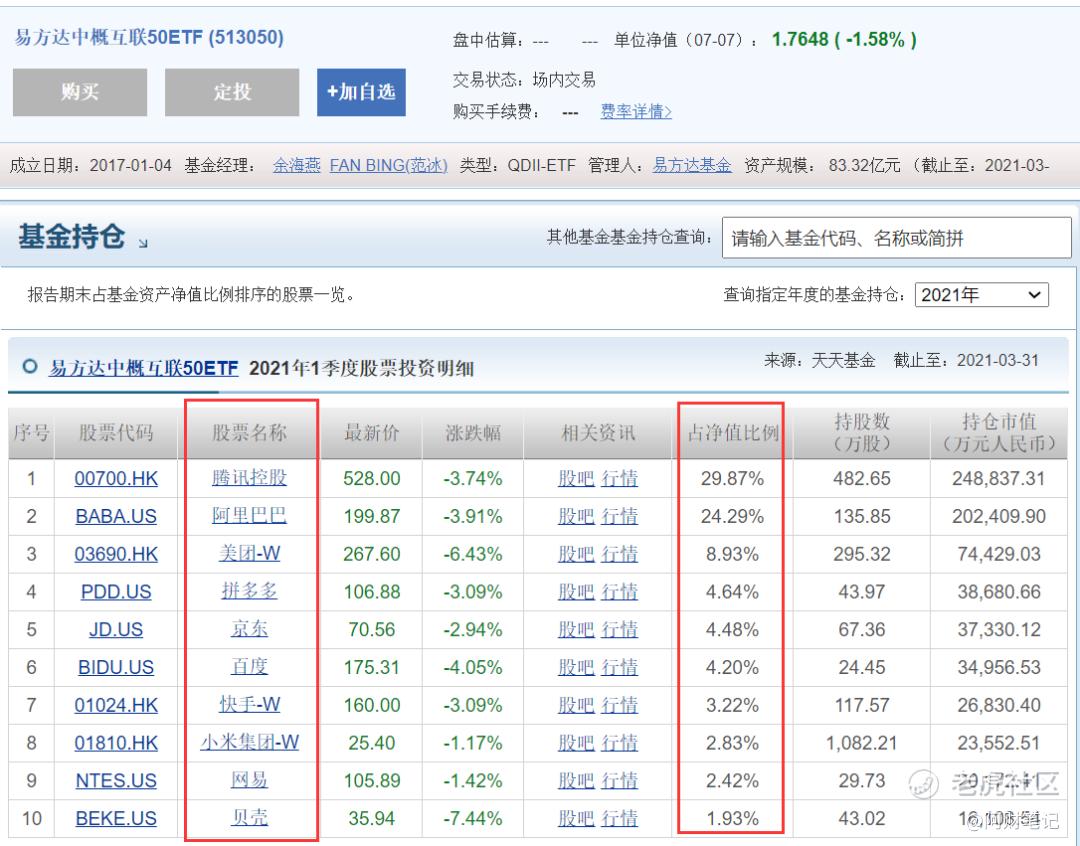Screen dimensions: 1080x846
Task: Open 美团-W stock name link
Action: point(249,553)
